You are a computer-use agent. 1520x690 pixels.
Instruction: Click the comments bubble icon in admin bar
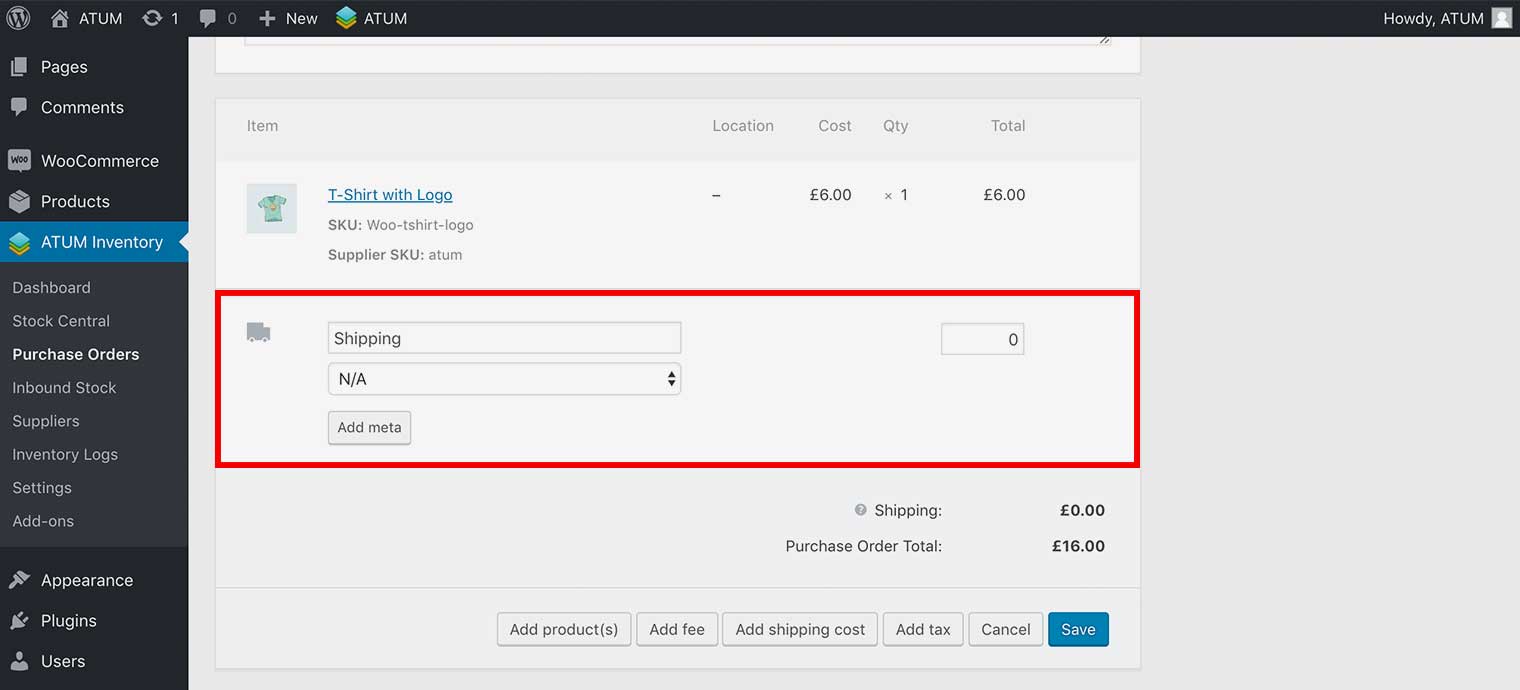(x=208, y=18)
